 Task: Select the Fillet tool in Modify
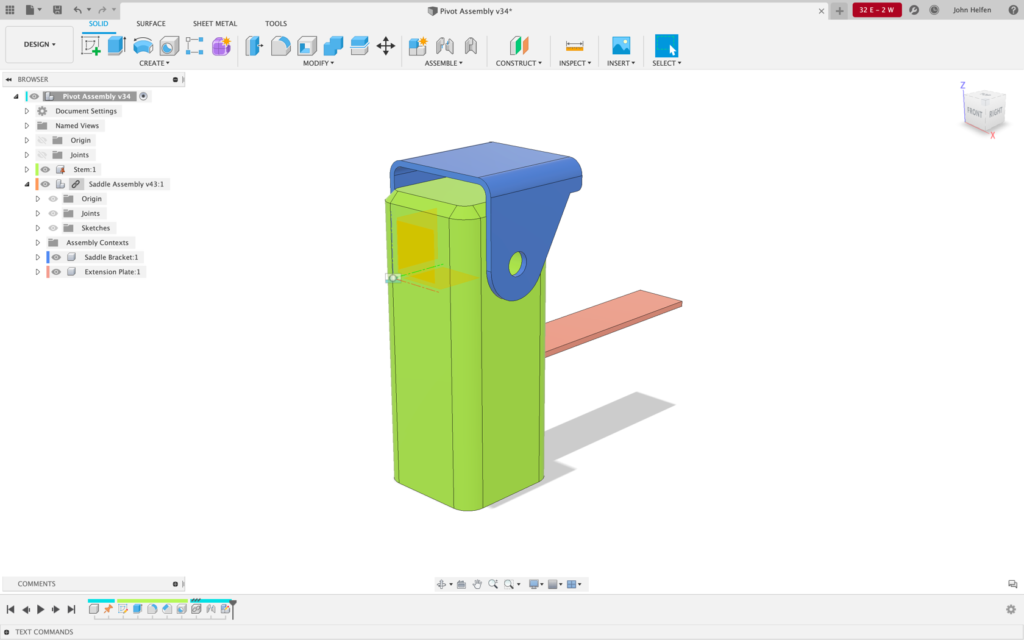(x=281, y=46)
